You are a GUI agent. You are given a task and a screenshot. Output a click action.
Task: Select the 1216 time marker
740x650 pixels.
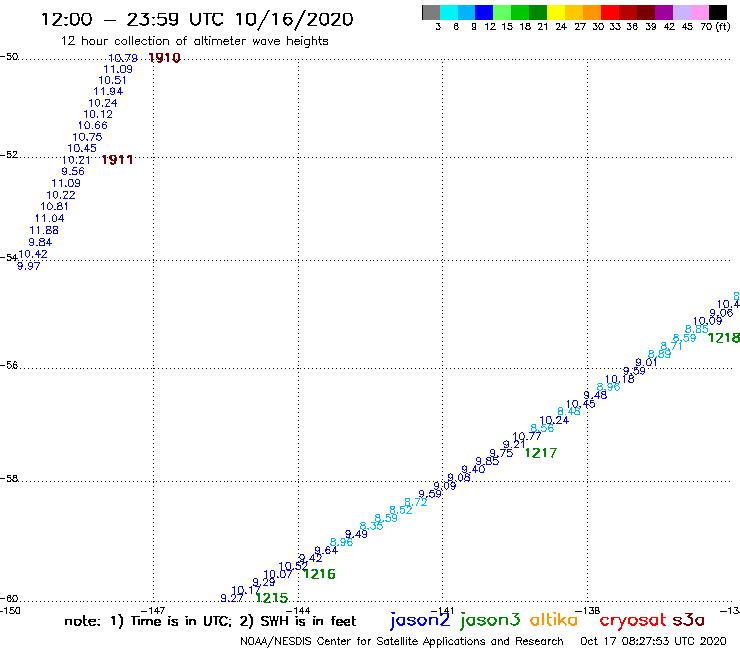319,574
